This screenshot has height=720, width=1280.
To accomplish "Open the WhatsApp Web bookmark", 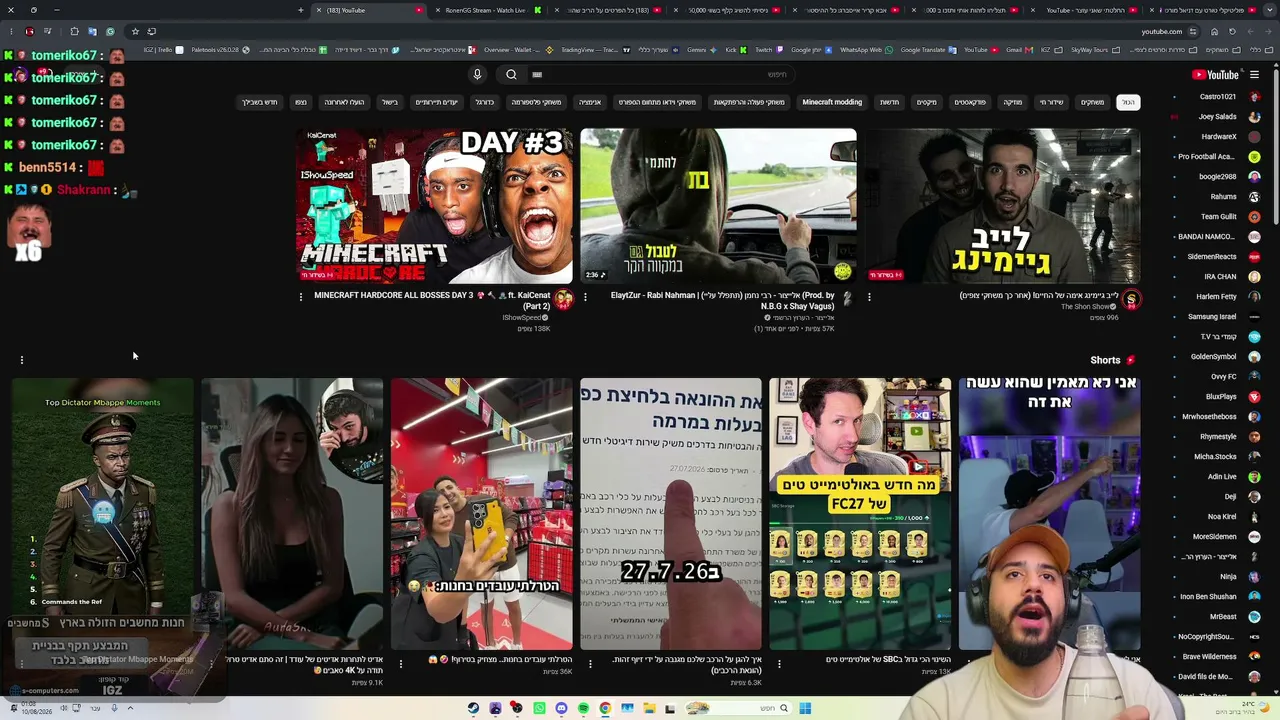I will tap(865, 50).
